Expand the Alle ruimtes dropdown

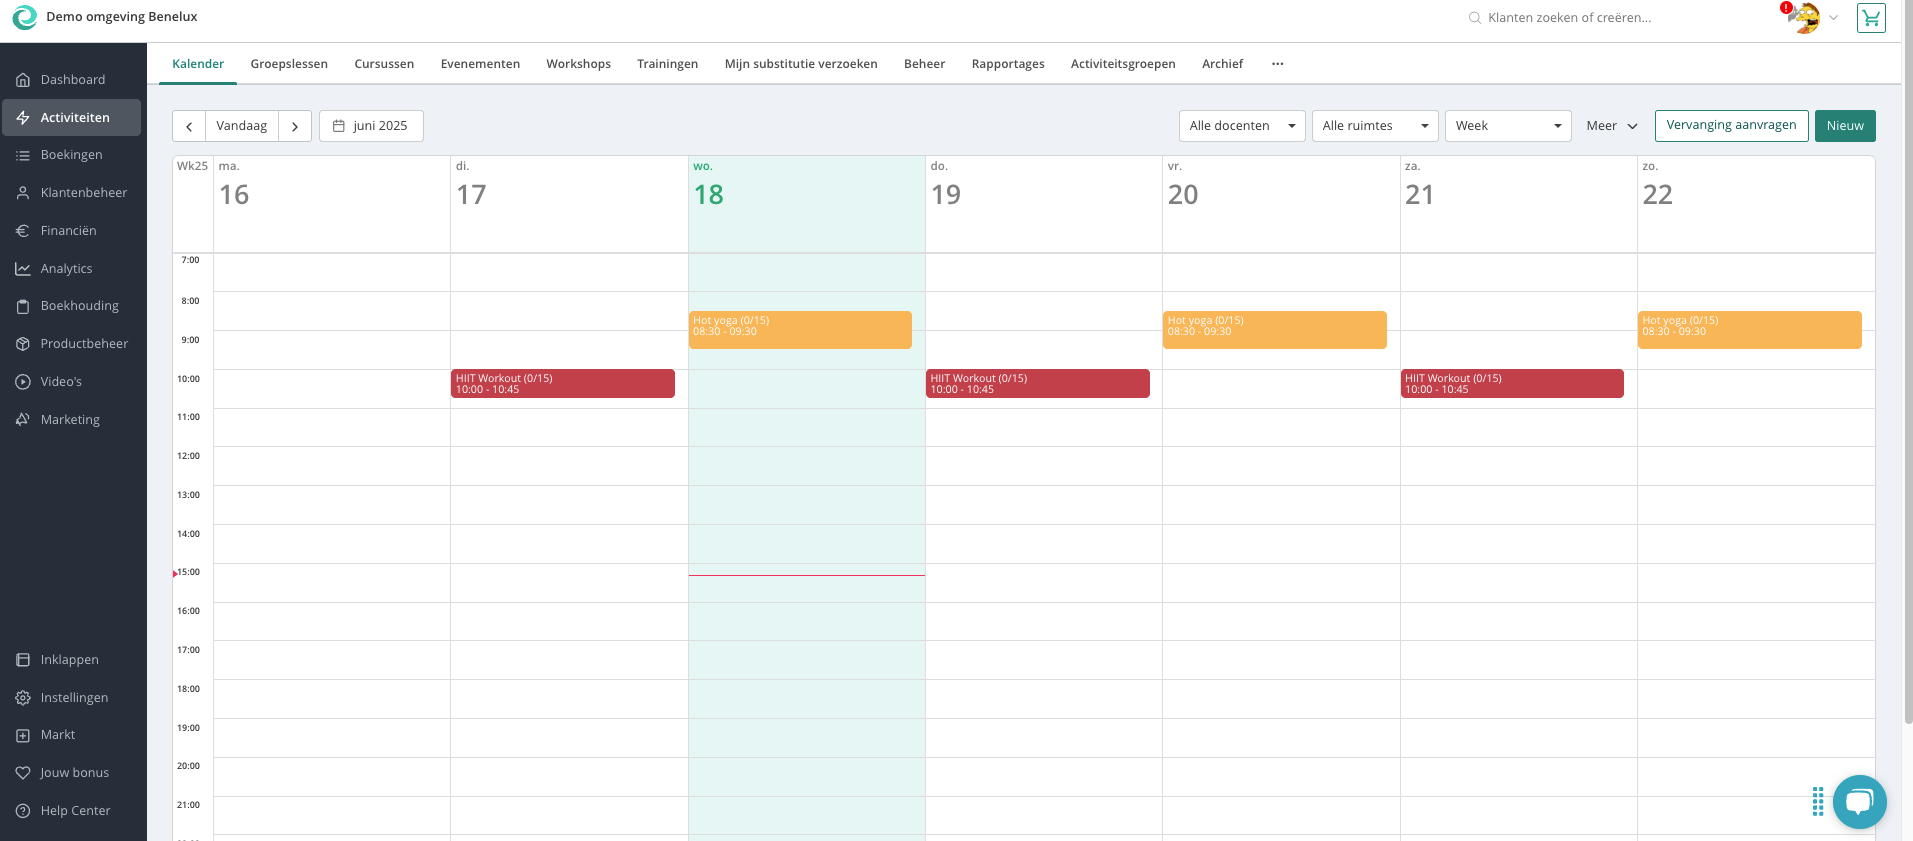[x=1374, y=126]
